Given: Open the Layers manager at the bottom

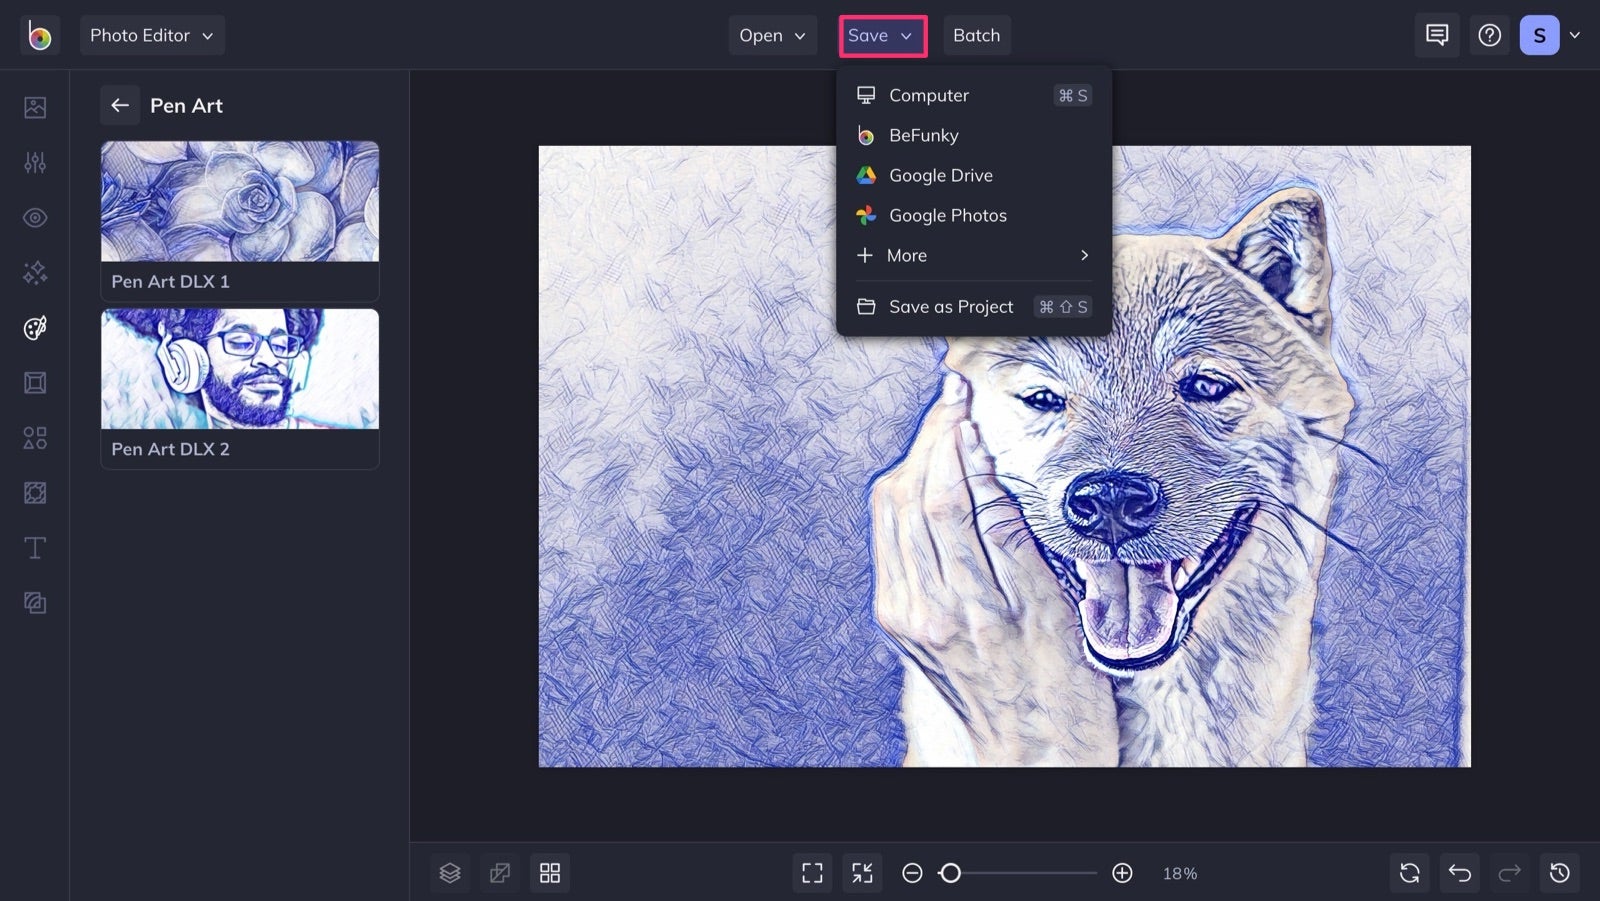Looking at the screenshot, I should [x=450, y=872].
